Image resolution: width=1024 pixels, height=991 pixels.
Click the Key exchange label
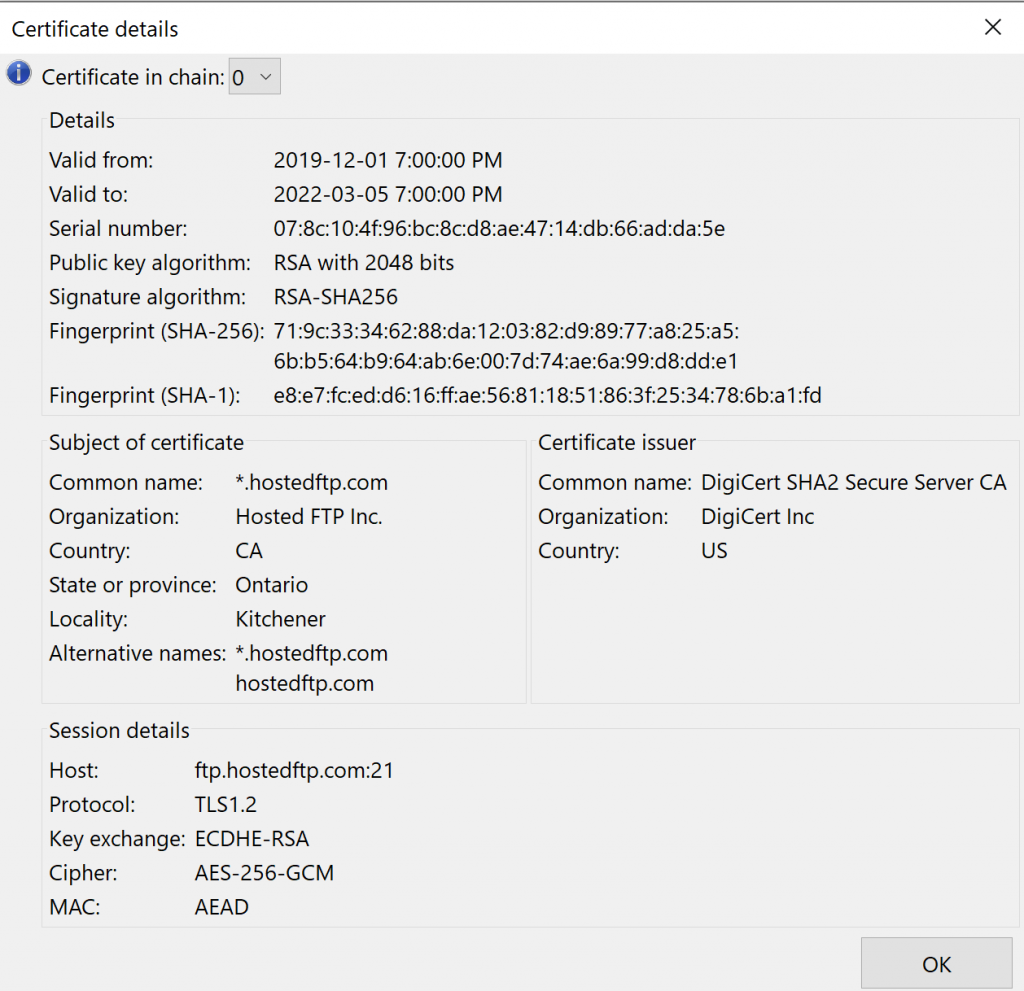click(118, 839)
